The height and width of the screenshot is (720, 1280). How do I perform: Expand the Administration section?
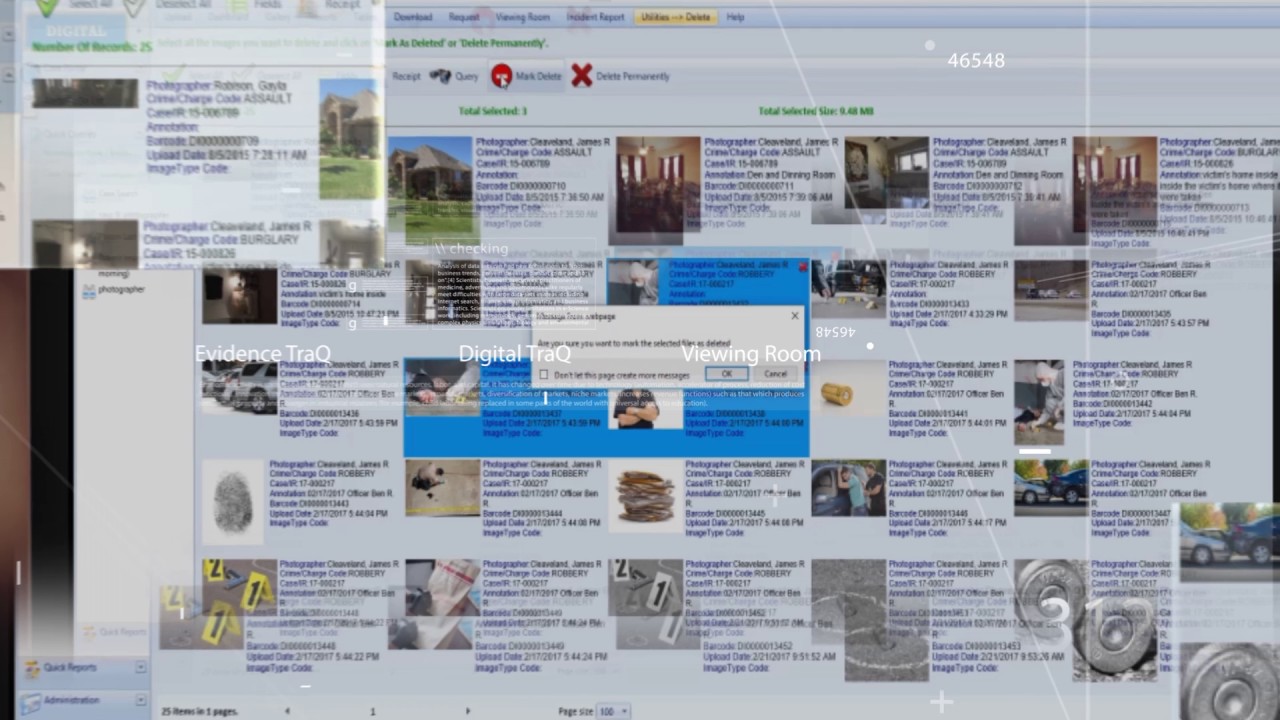(140, 700)
